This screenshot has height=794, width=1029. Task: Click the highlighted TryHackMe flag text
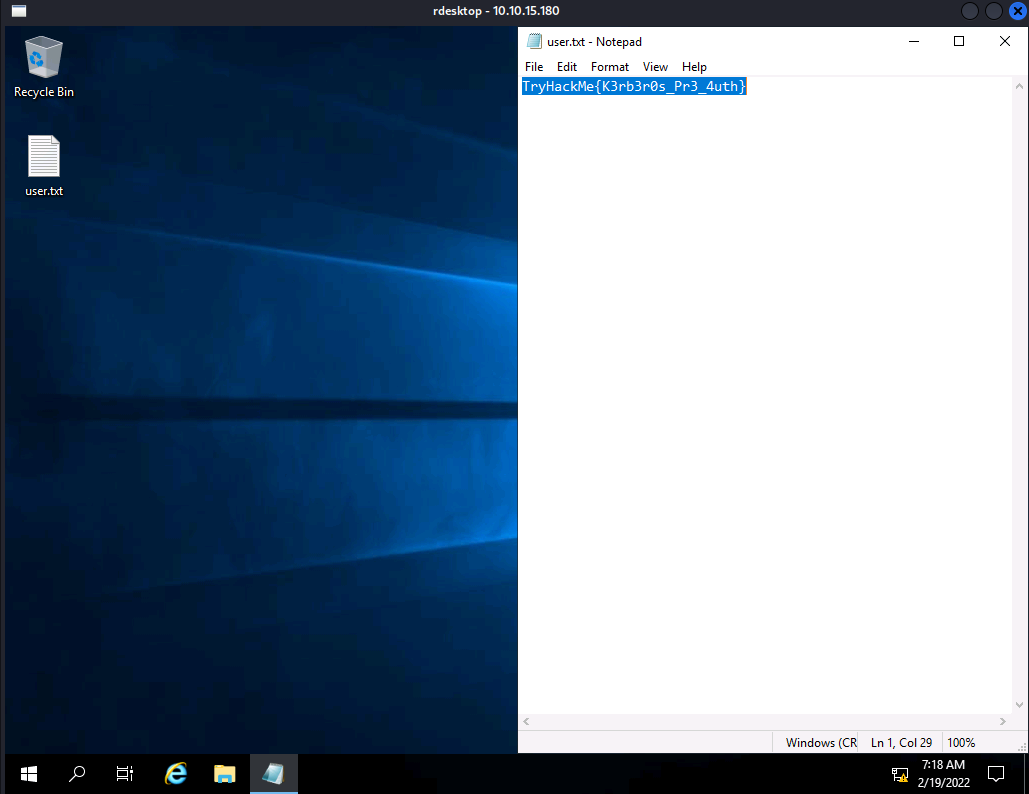coord(634,86)
